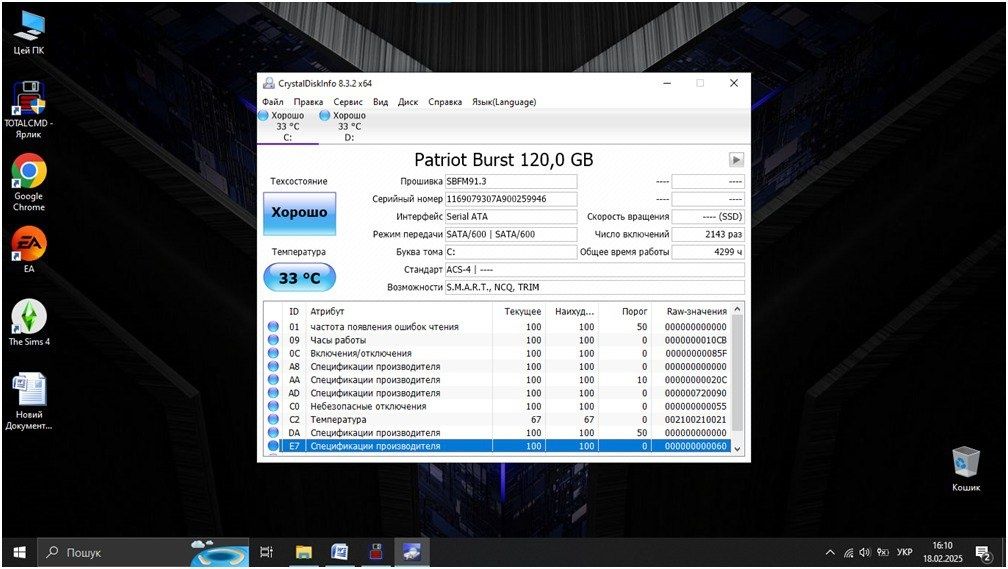Click scroll down arrow of attribute list
The height and width of the screenshot is (569, 1008).
(x=737, y=448)
